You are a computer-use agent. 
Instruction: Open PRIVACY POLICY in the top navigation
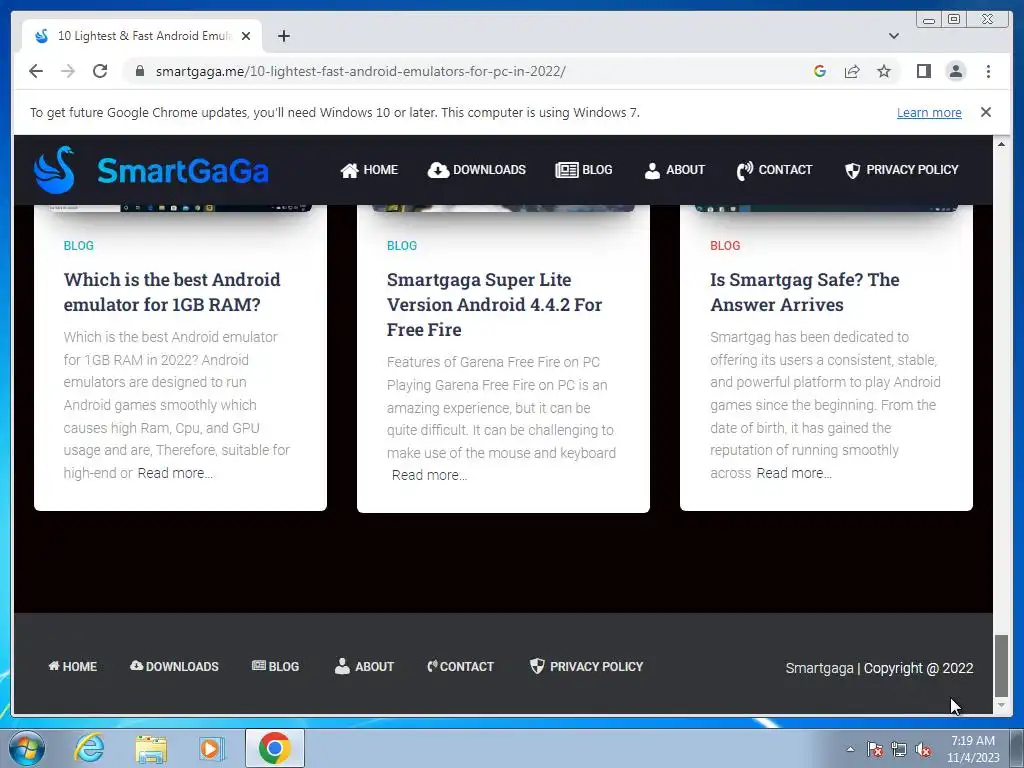[x=902, y=170]
